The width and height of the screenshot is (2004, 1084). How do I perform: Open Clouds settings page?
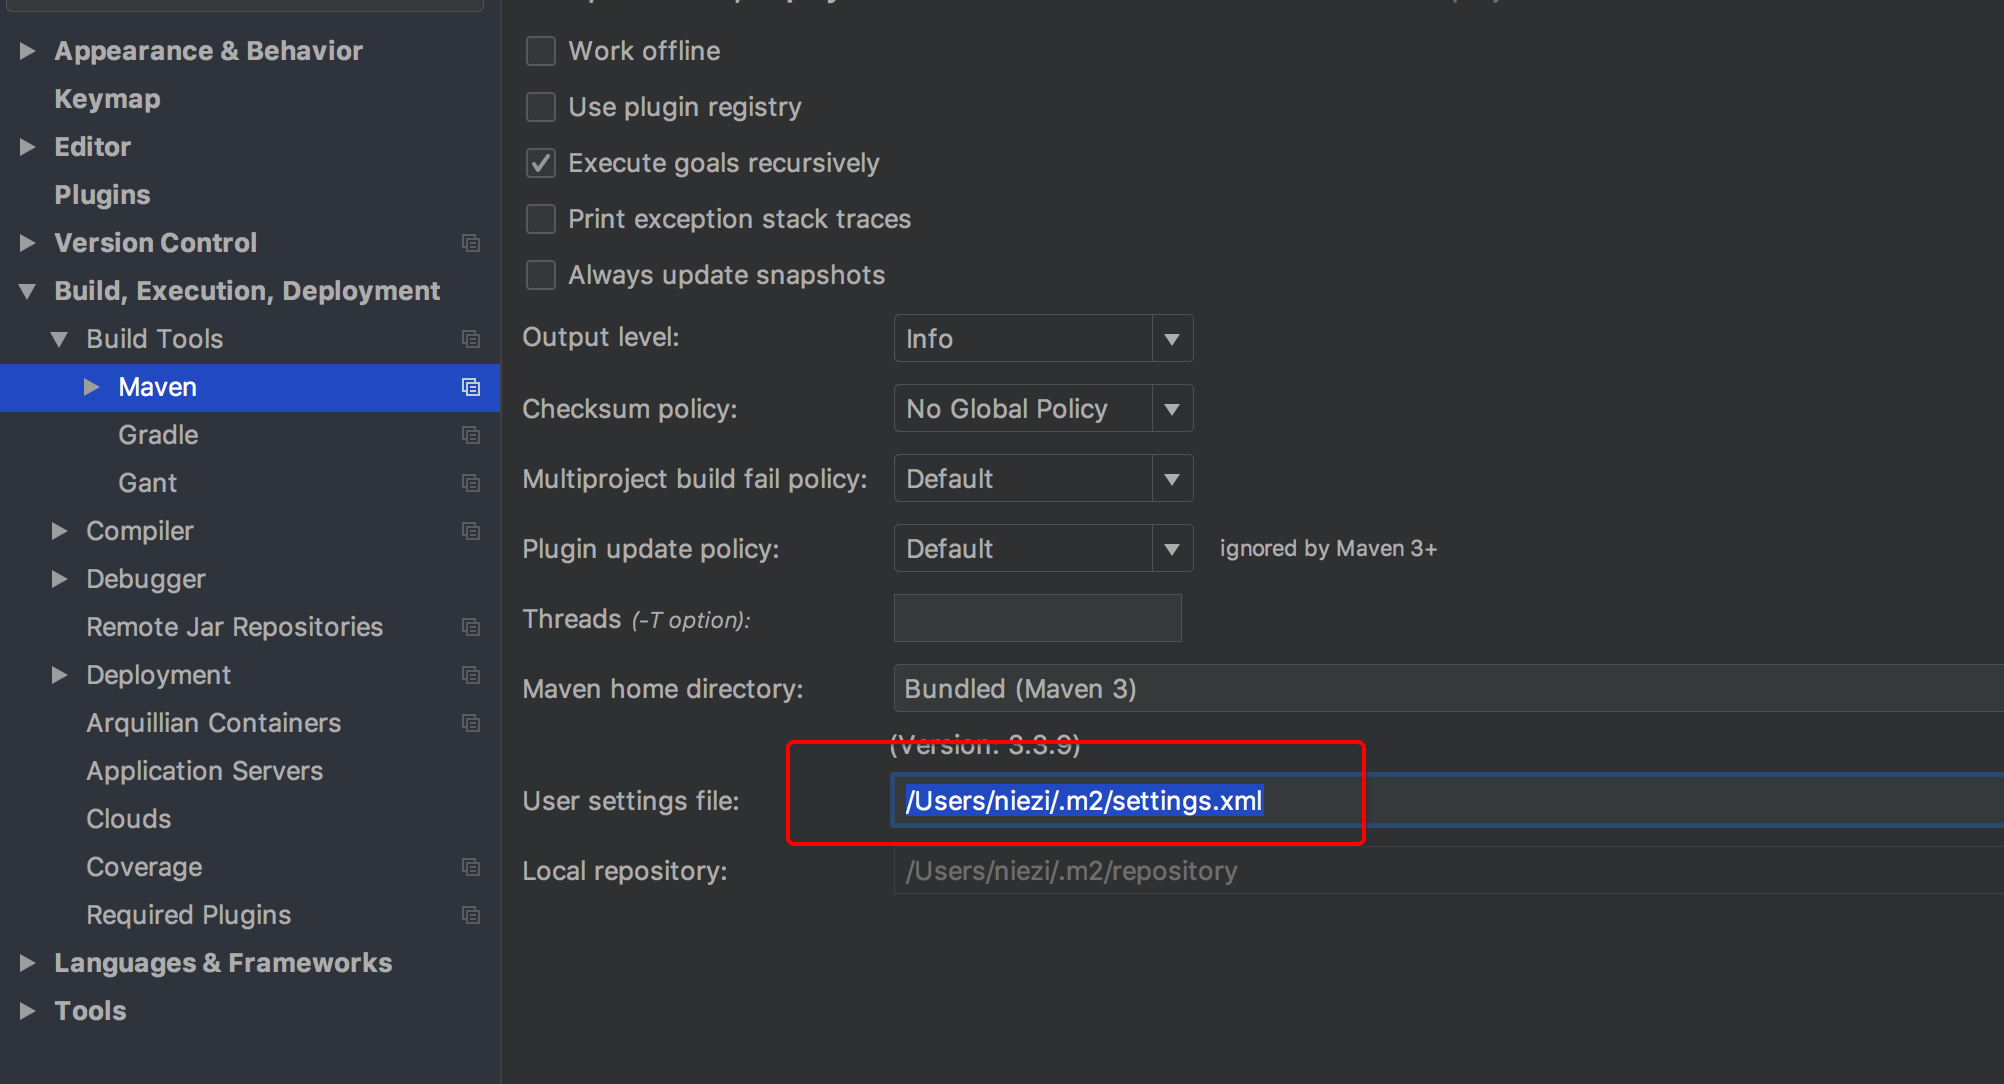(128, 819)
